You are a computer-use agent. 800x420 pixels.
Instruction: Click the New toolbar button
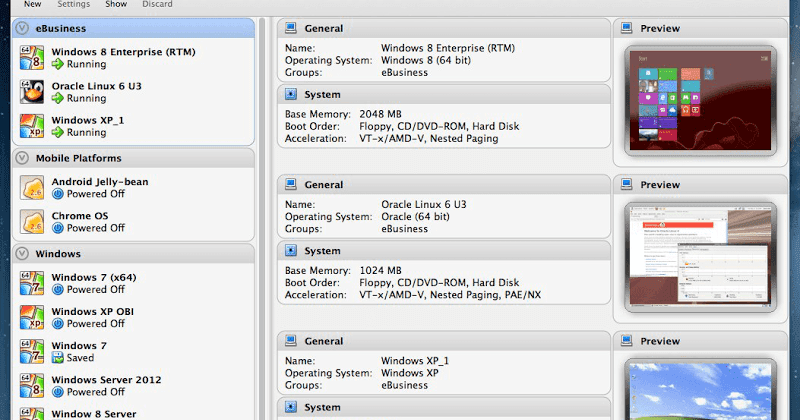tap(32, 4)
